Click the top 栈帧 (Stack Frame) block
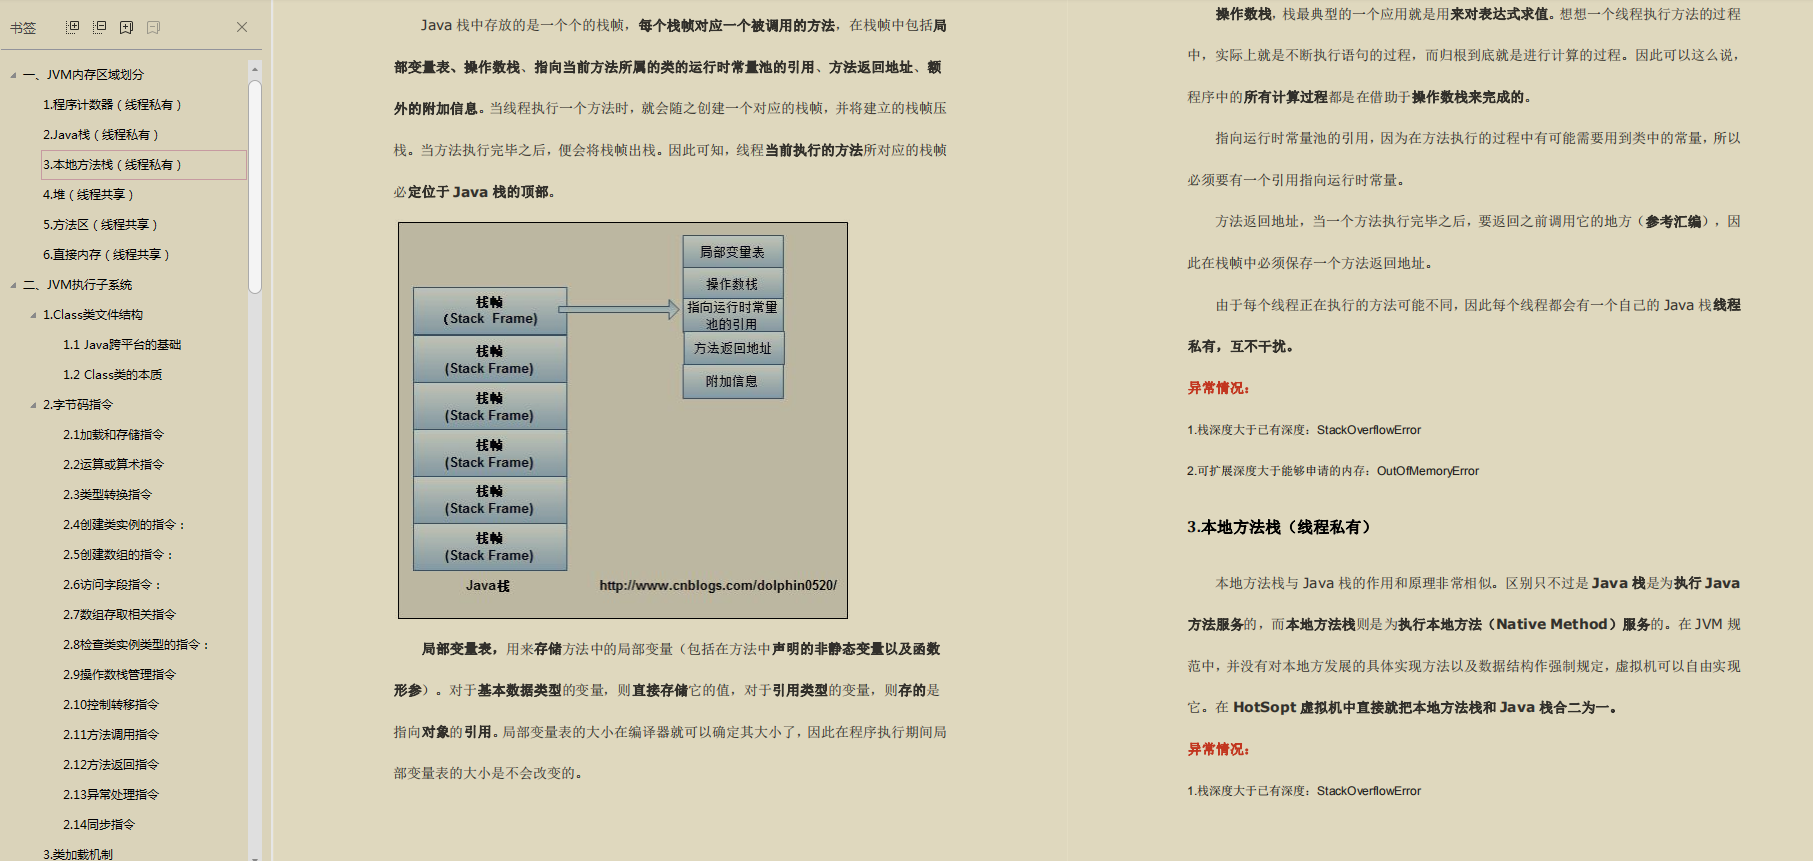Image resolution: width=1813 pixels, height=861 pixels. tap(490, 311)
